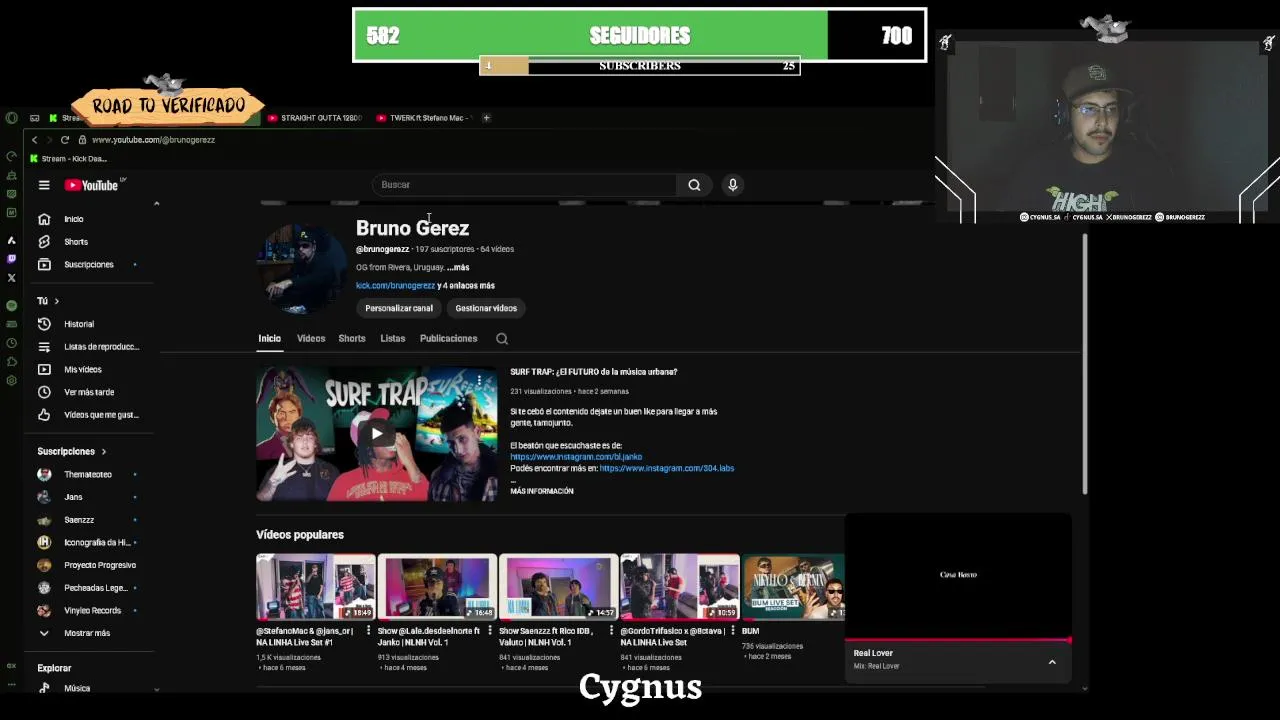Open StefanoMac NA LINHA Live Set thumbnail

[x=315, y=587]
